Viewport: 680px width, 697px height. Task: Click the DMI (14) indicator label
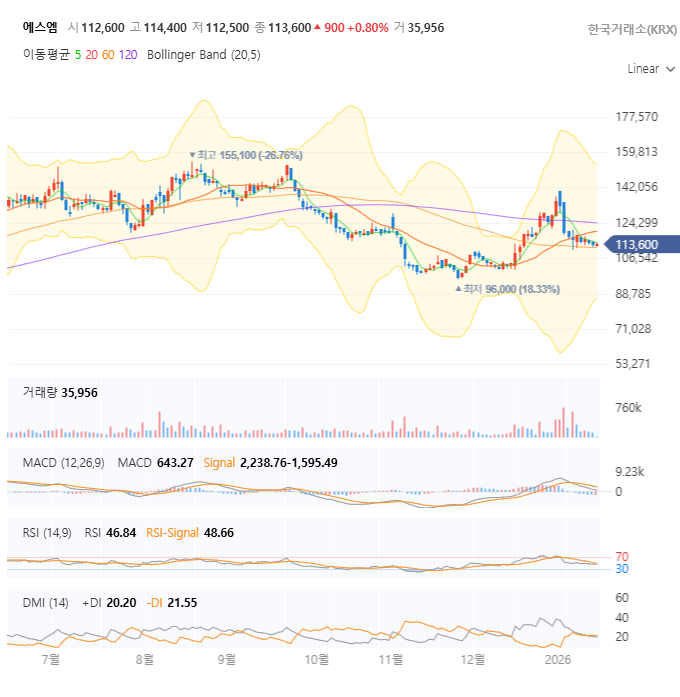pos(45,603)
